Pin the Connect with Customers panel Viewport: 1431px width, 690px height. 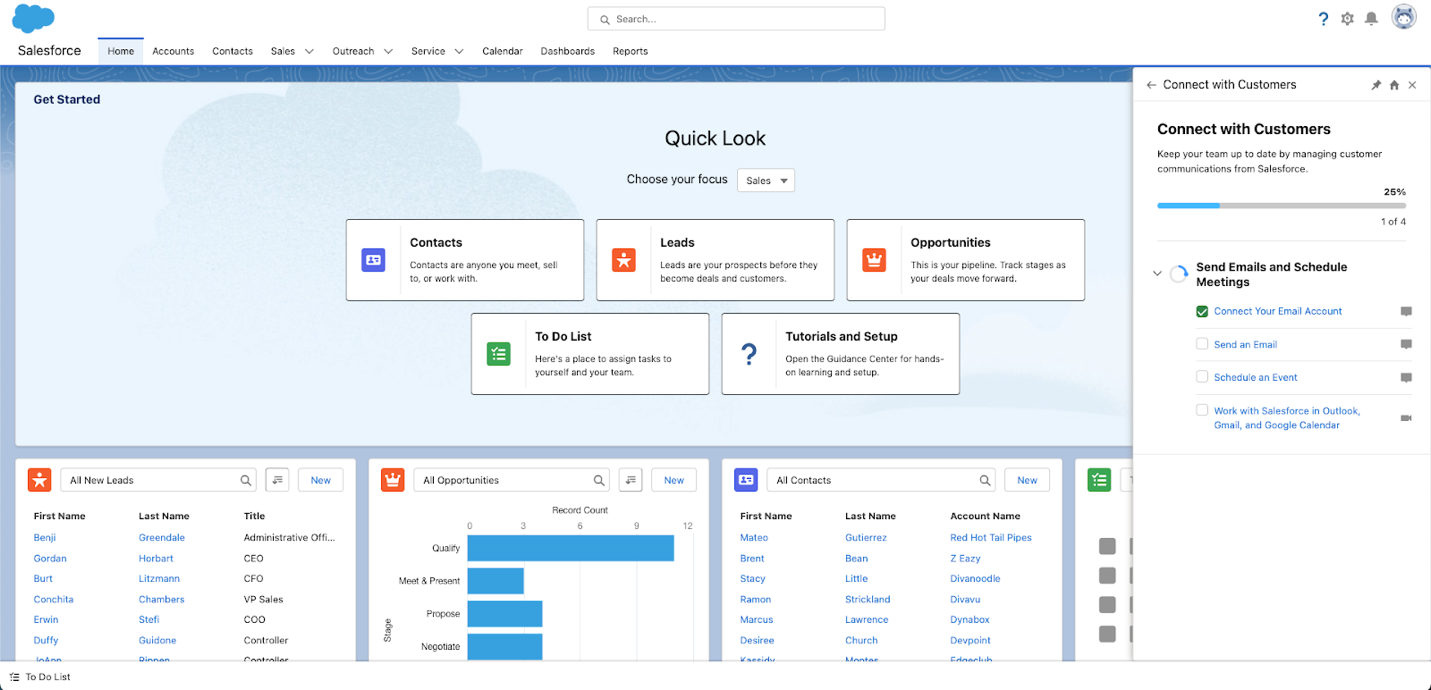(x=1376, y=85)
